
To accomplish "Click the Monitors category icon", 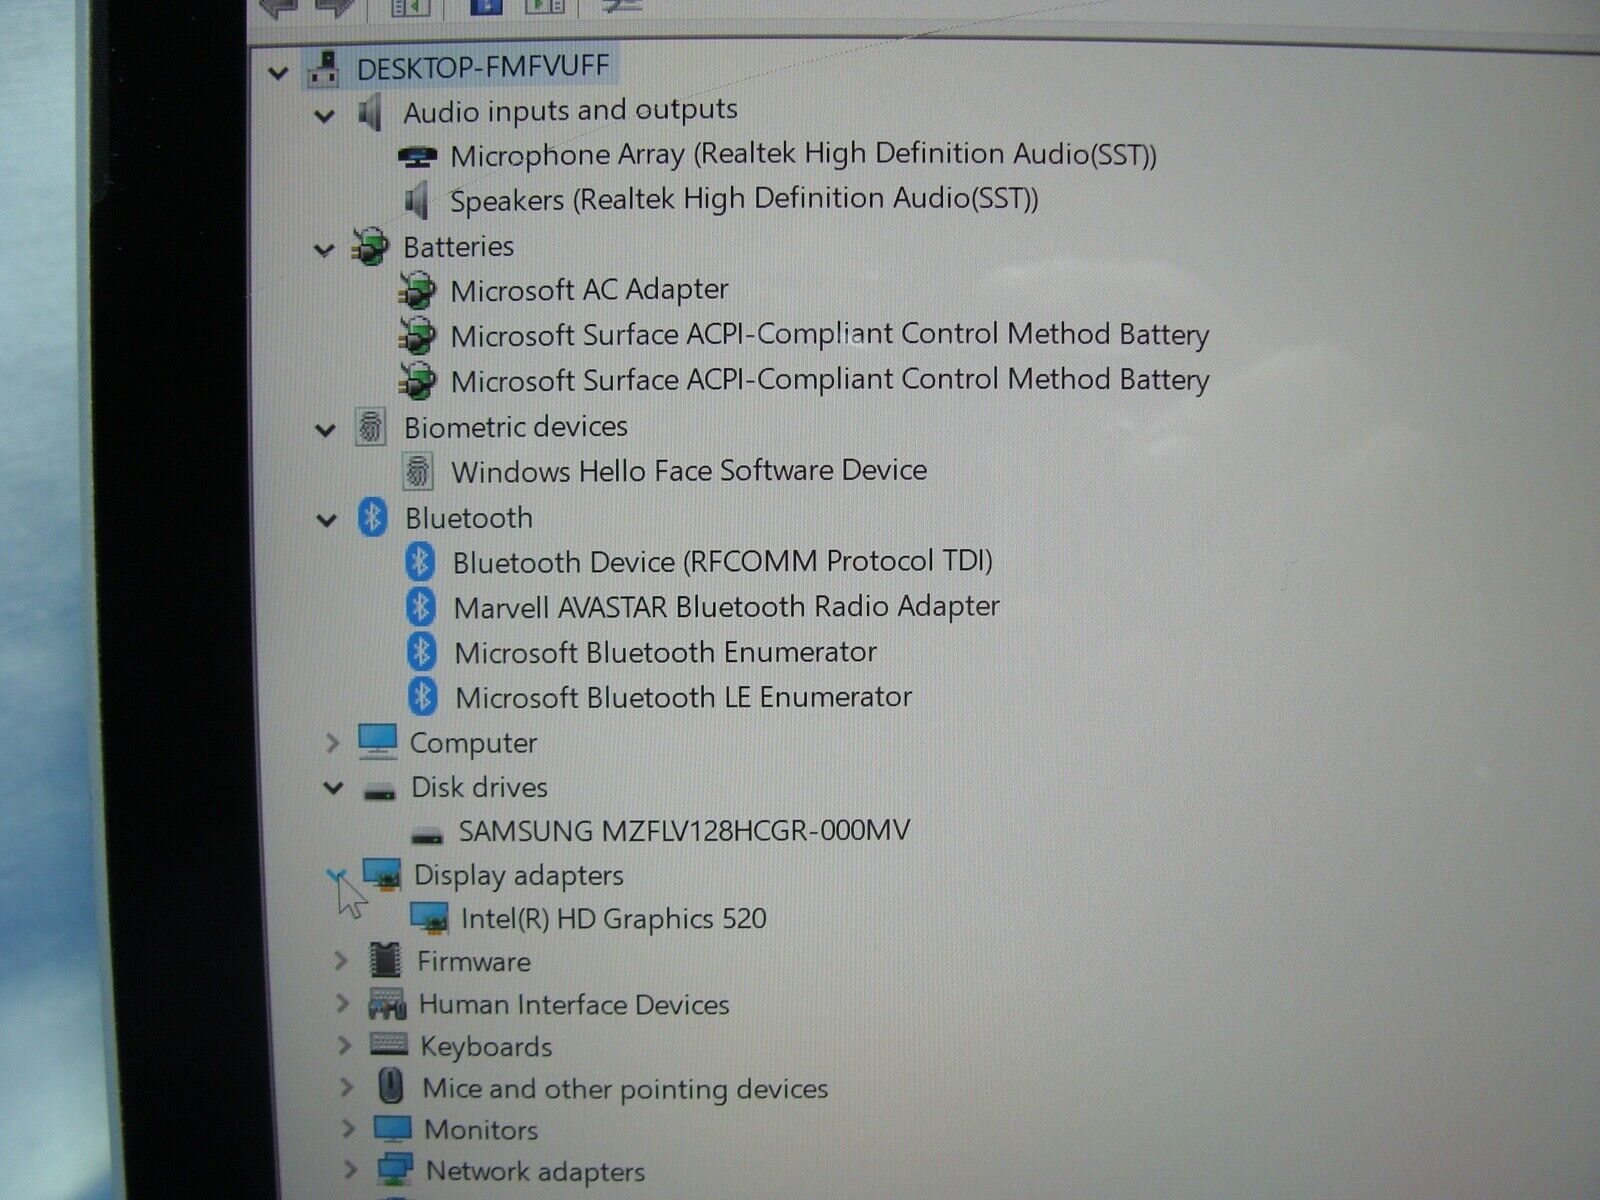I will coord(392,1129).
